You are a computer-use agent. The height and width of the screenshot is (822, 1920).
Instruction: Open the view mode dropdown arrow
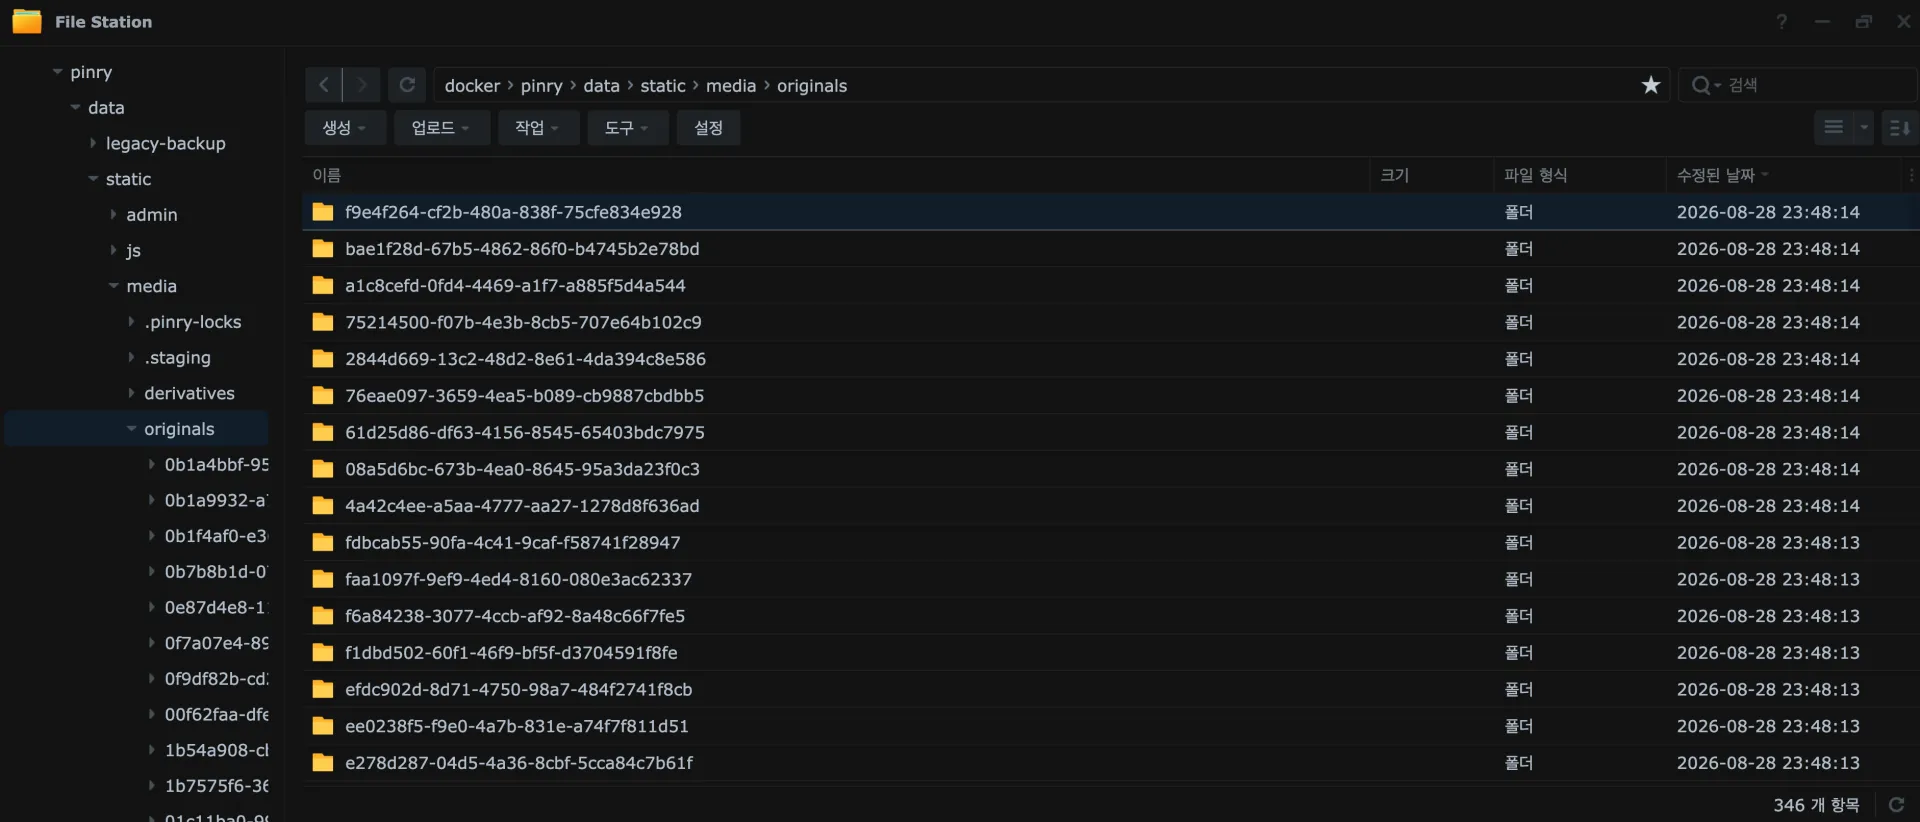point(1864,127)
